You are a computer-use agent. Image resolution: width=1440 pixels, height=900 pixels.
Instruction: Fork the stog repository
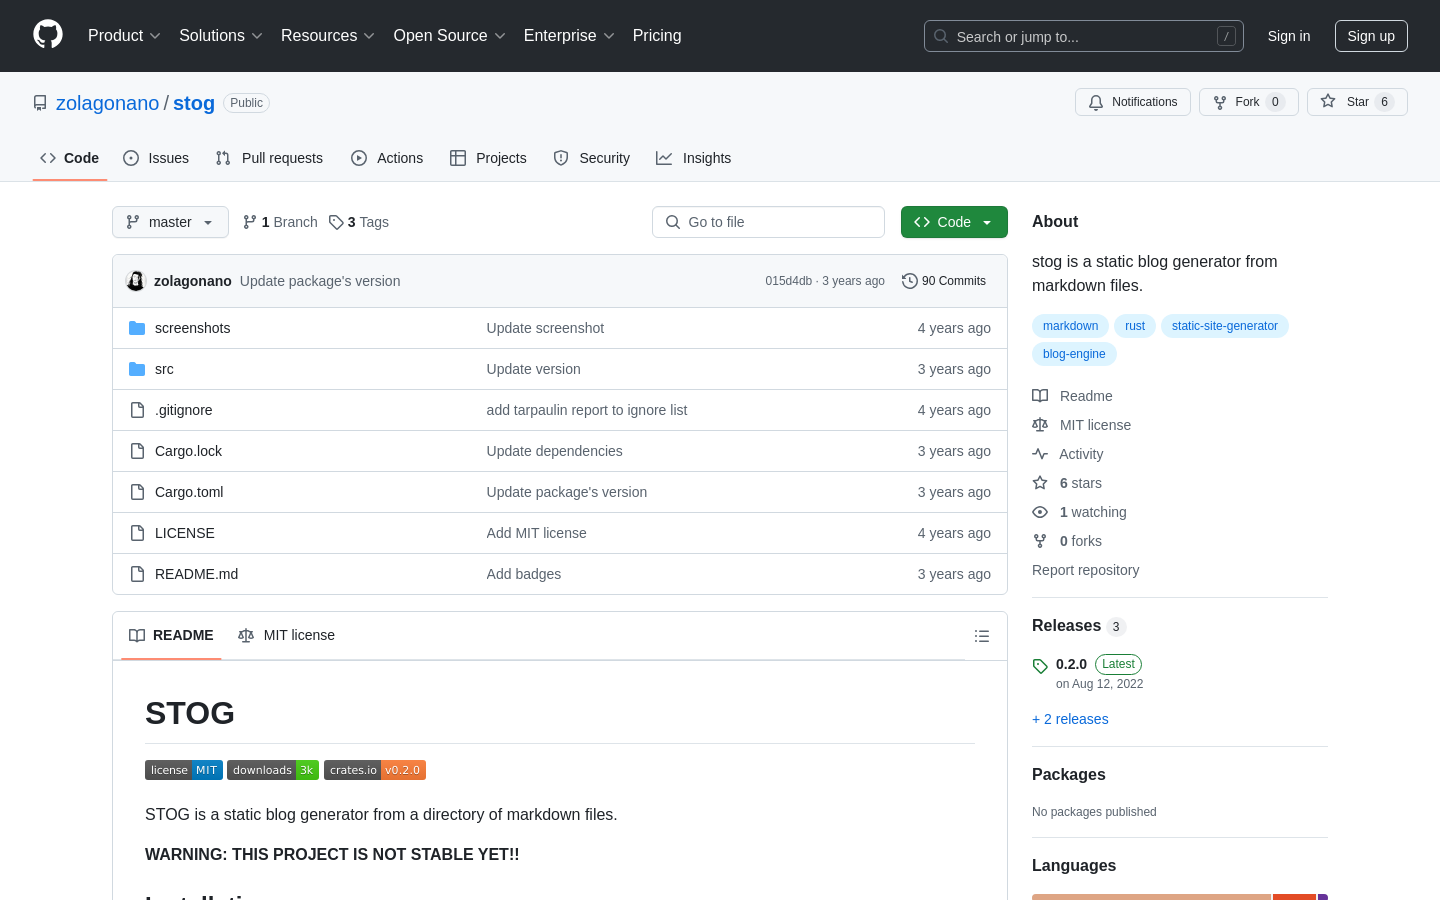[x=1248, y=102]
